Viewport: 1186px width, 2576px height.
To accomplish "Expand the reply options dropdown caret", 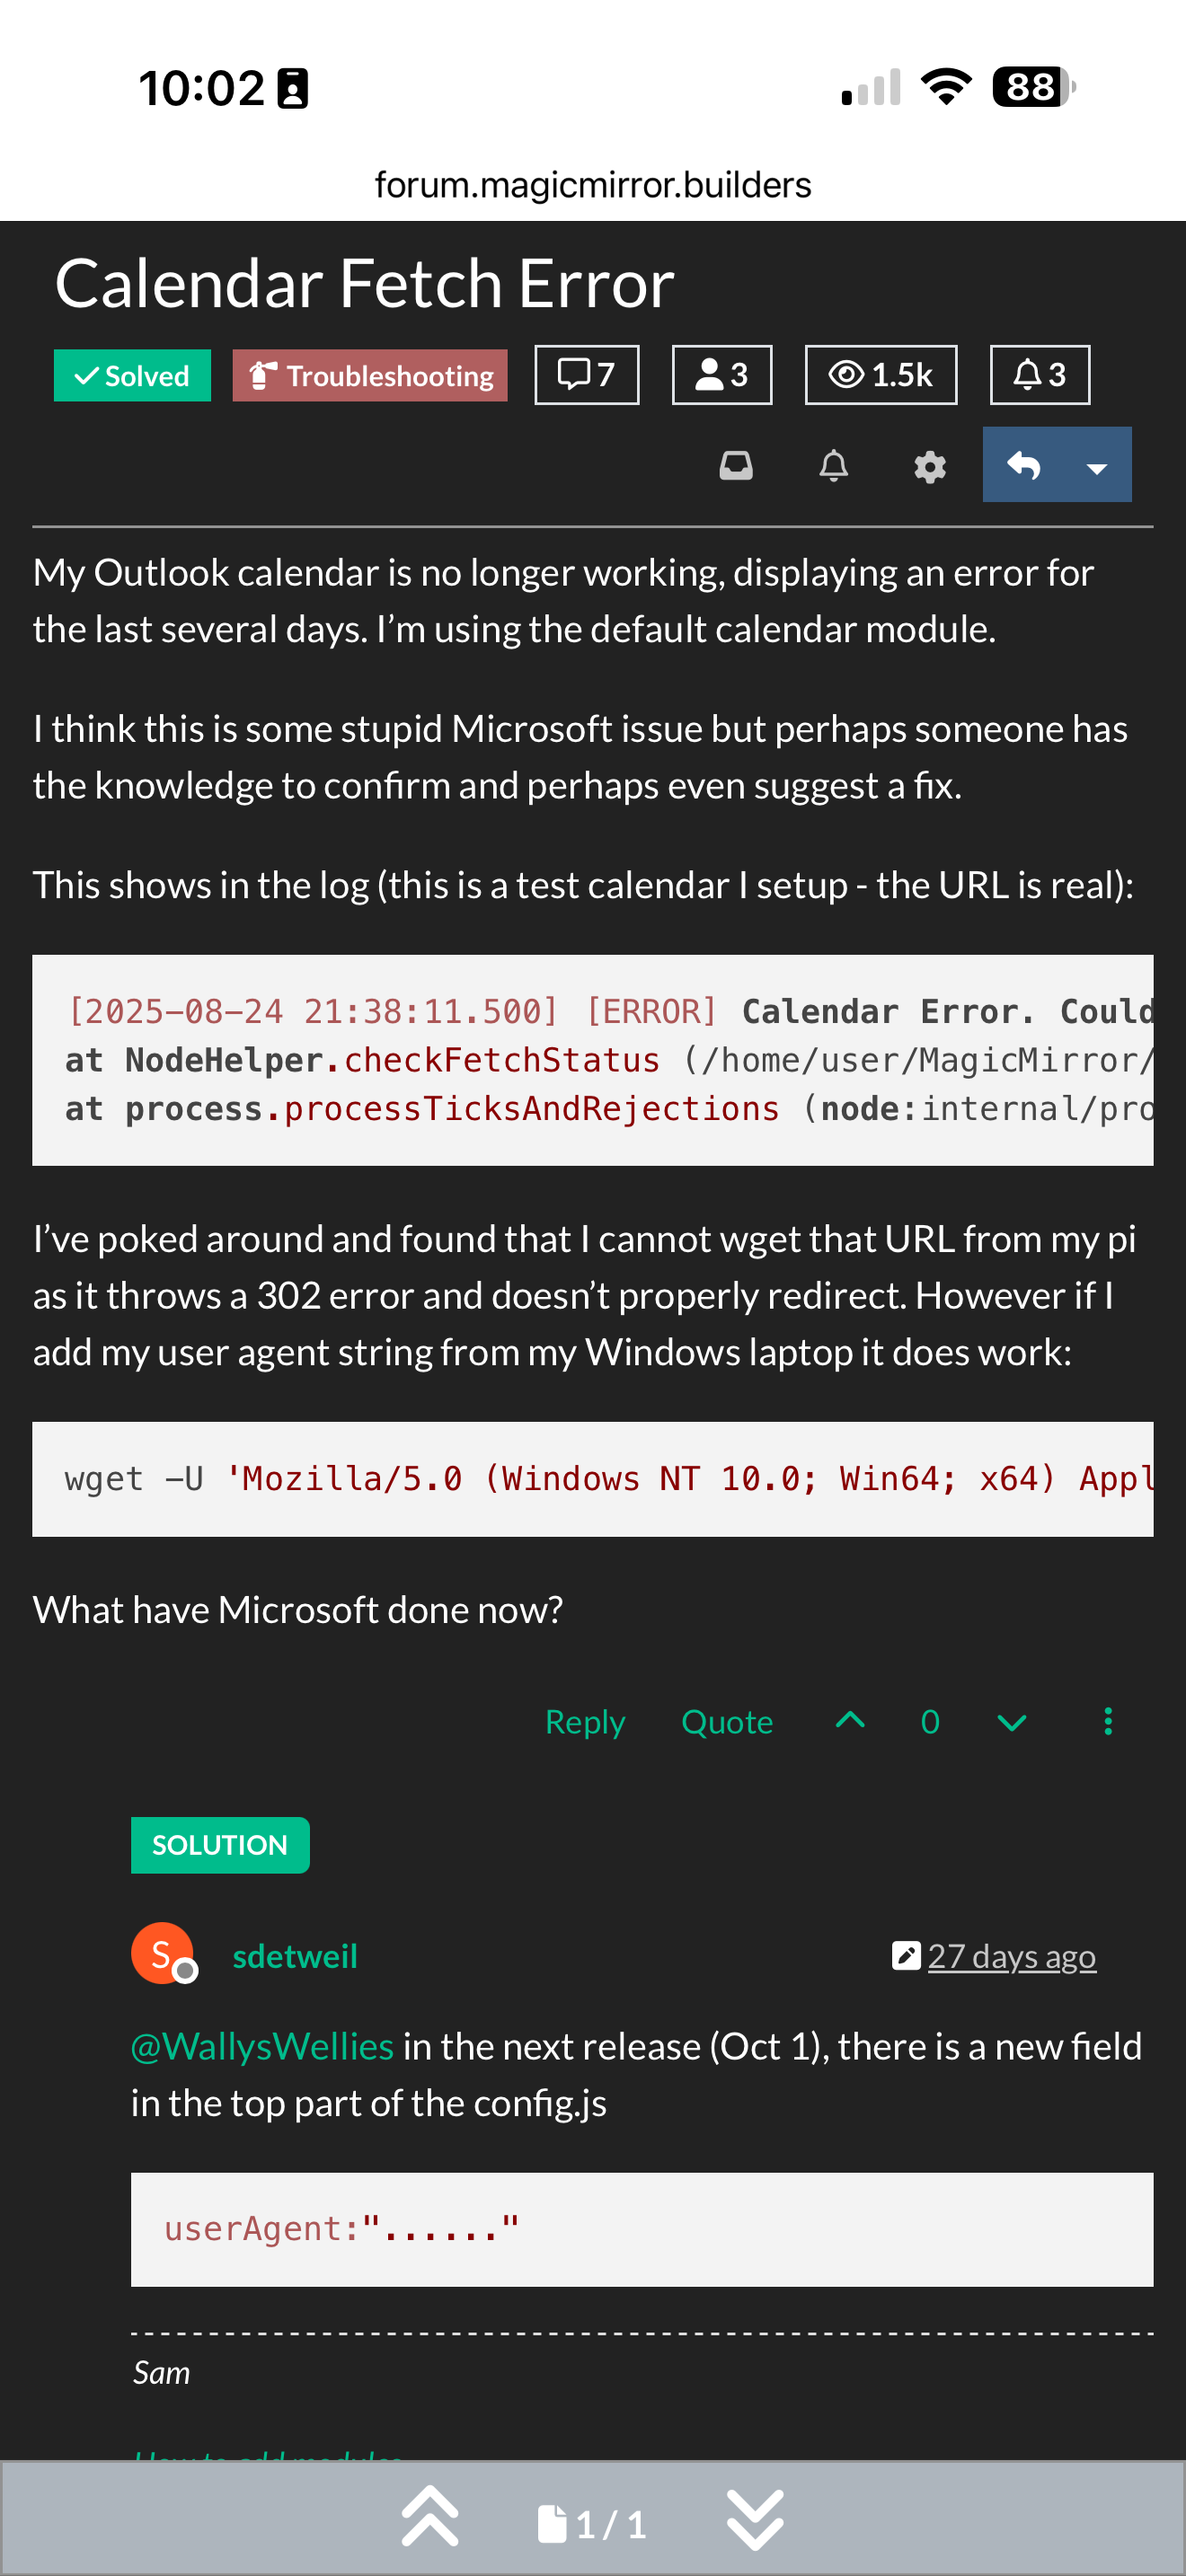I will point(1097,465).
